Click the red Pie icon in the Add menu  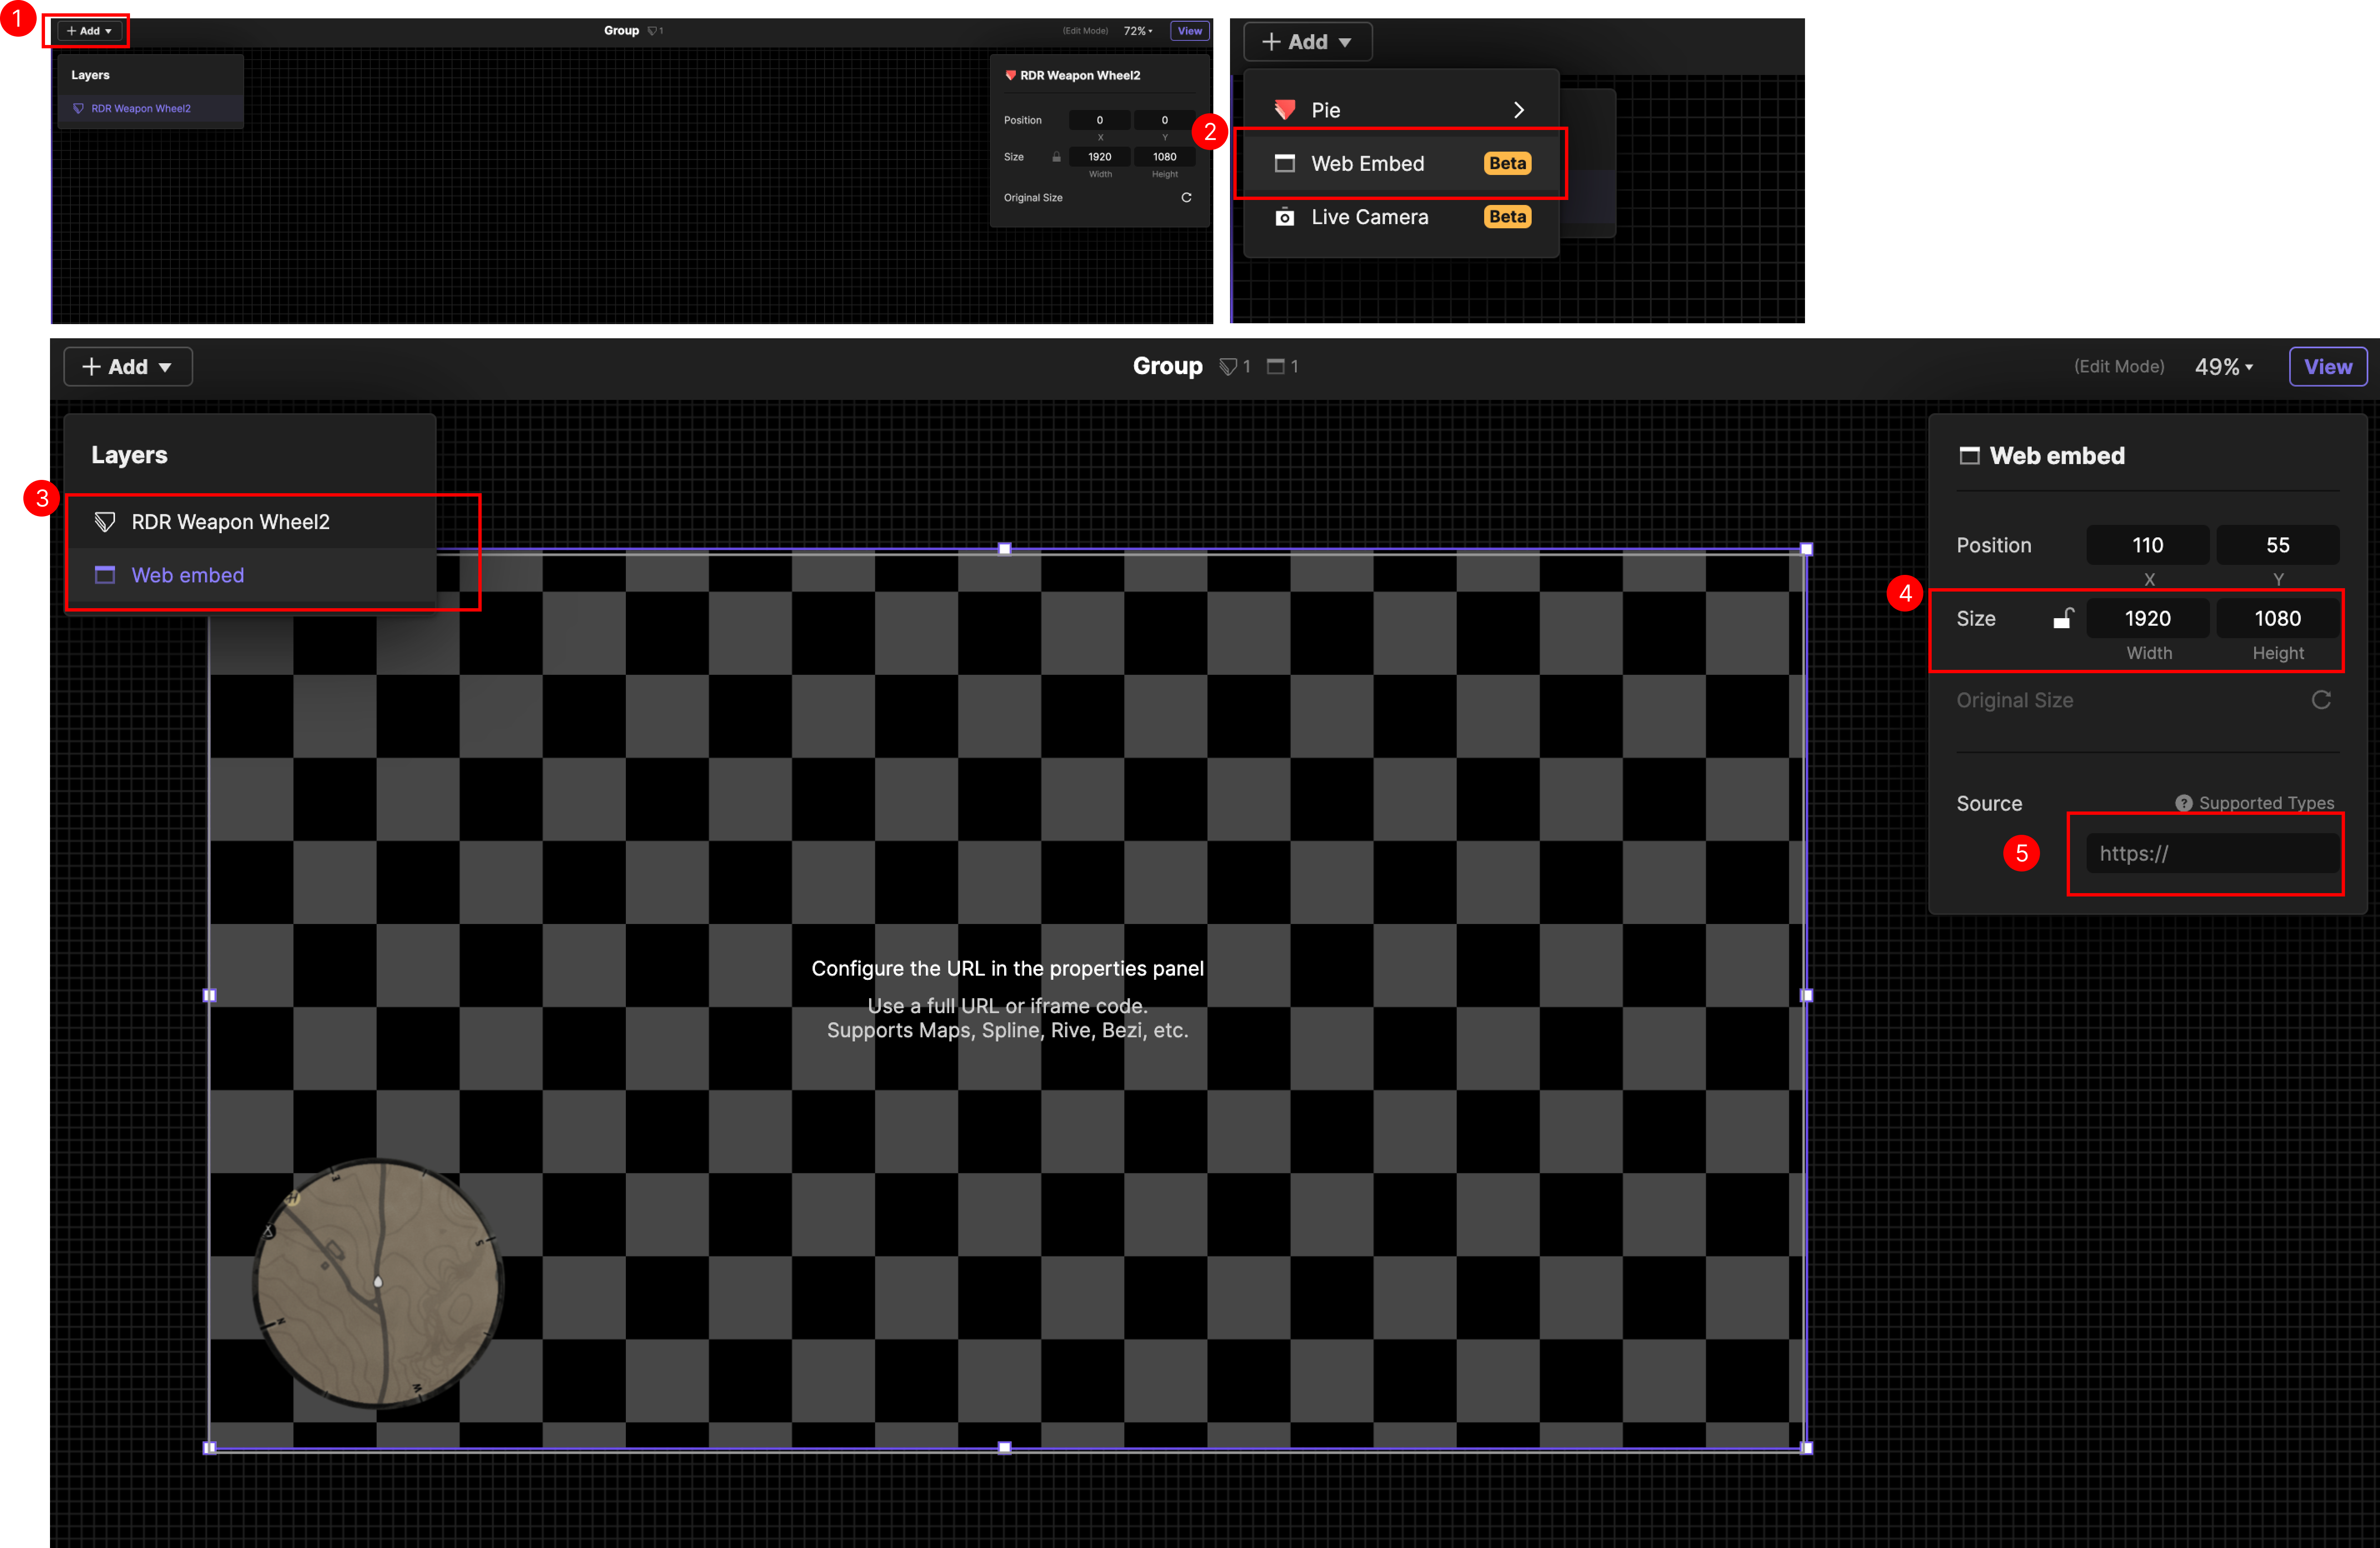click(x=1285, y=110)
